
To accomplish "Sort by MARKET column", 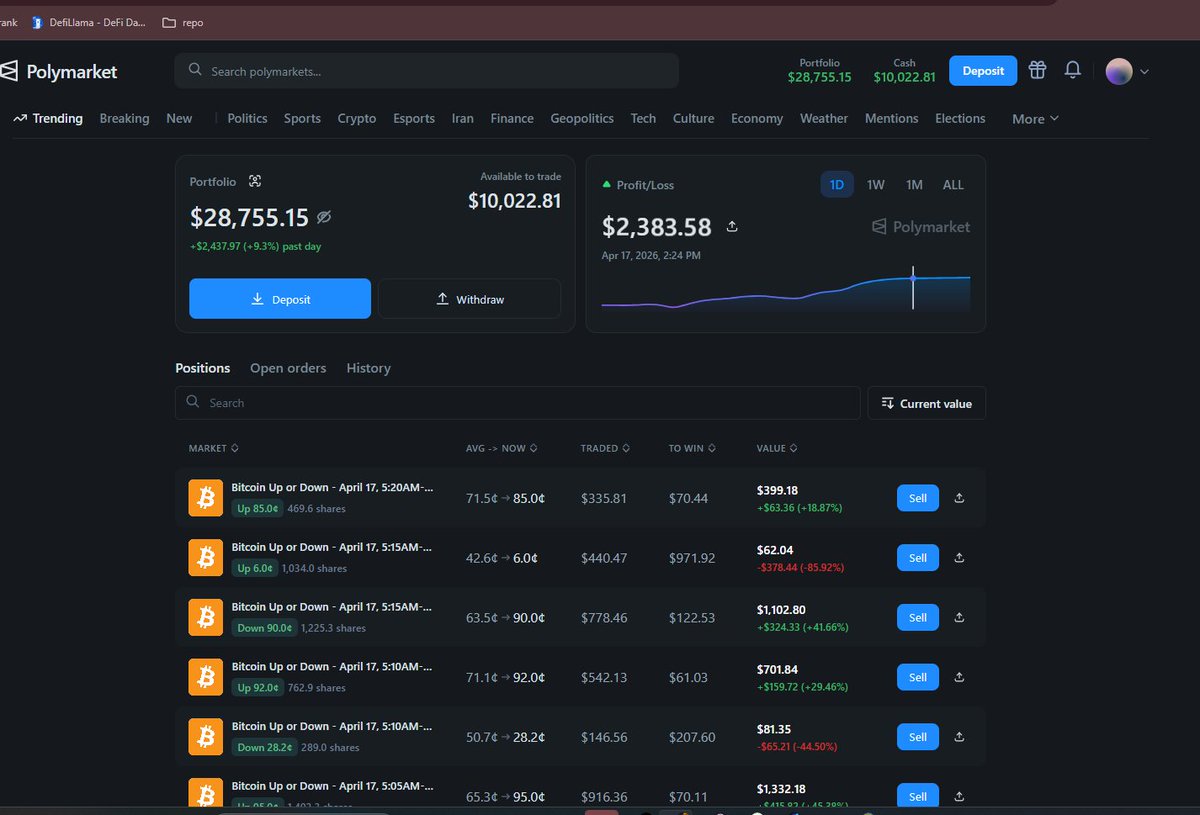I will [x=213, y=448].
